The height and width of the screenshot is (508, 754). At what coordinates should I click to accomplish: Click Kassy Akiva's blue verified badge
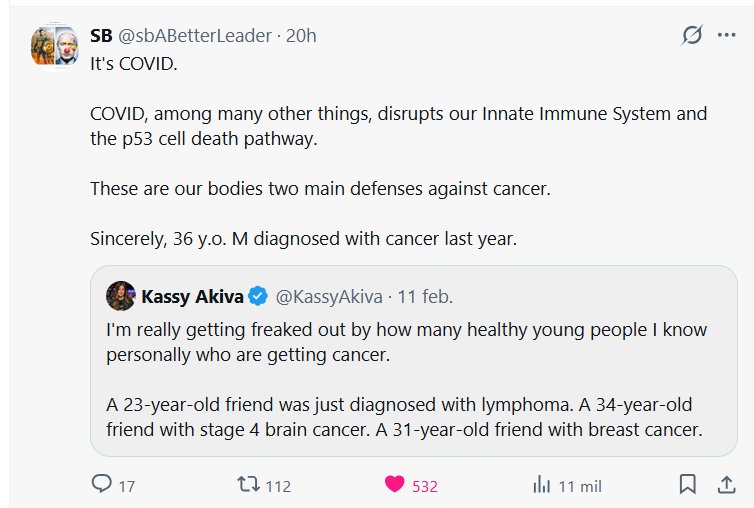(258, 296)
